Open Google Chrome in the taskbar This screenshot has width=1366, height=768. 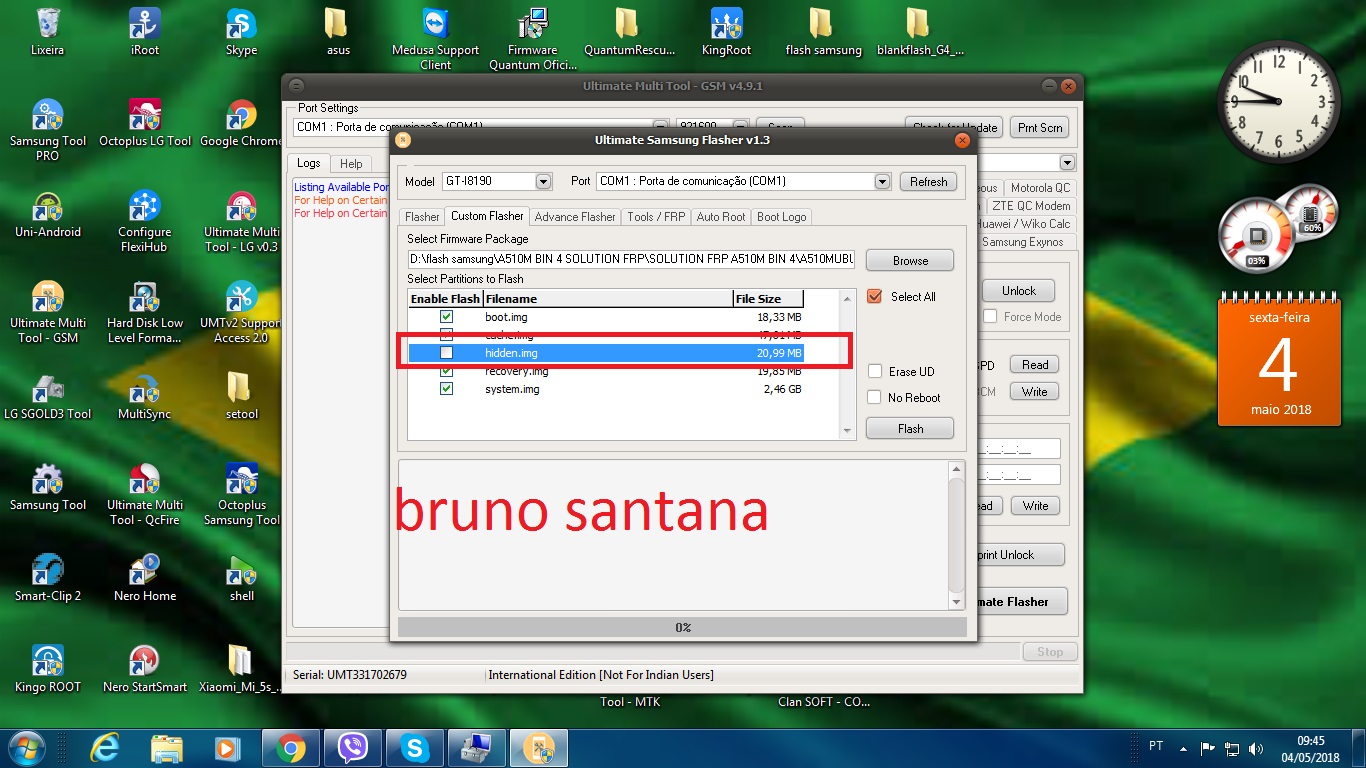[291, 748]
